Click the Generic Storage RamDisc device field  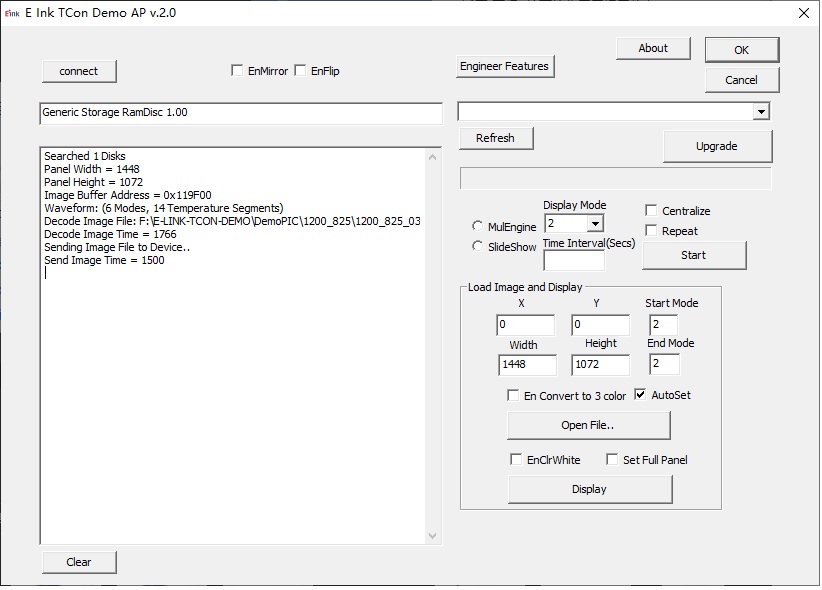tap(241, 113)
